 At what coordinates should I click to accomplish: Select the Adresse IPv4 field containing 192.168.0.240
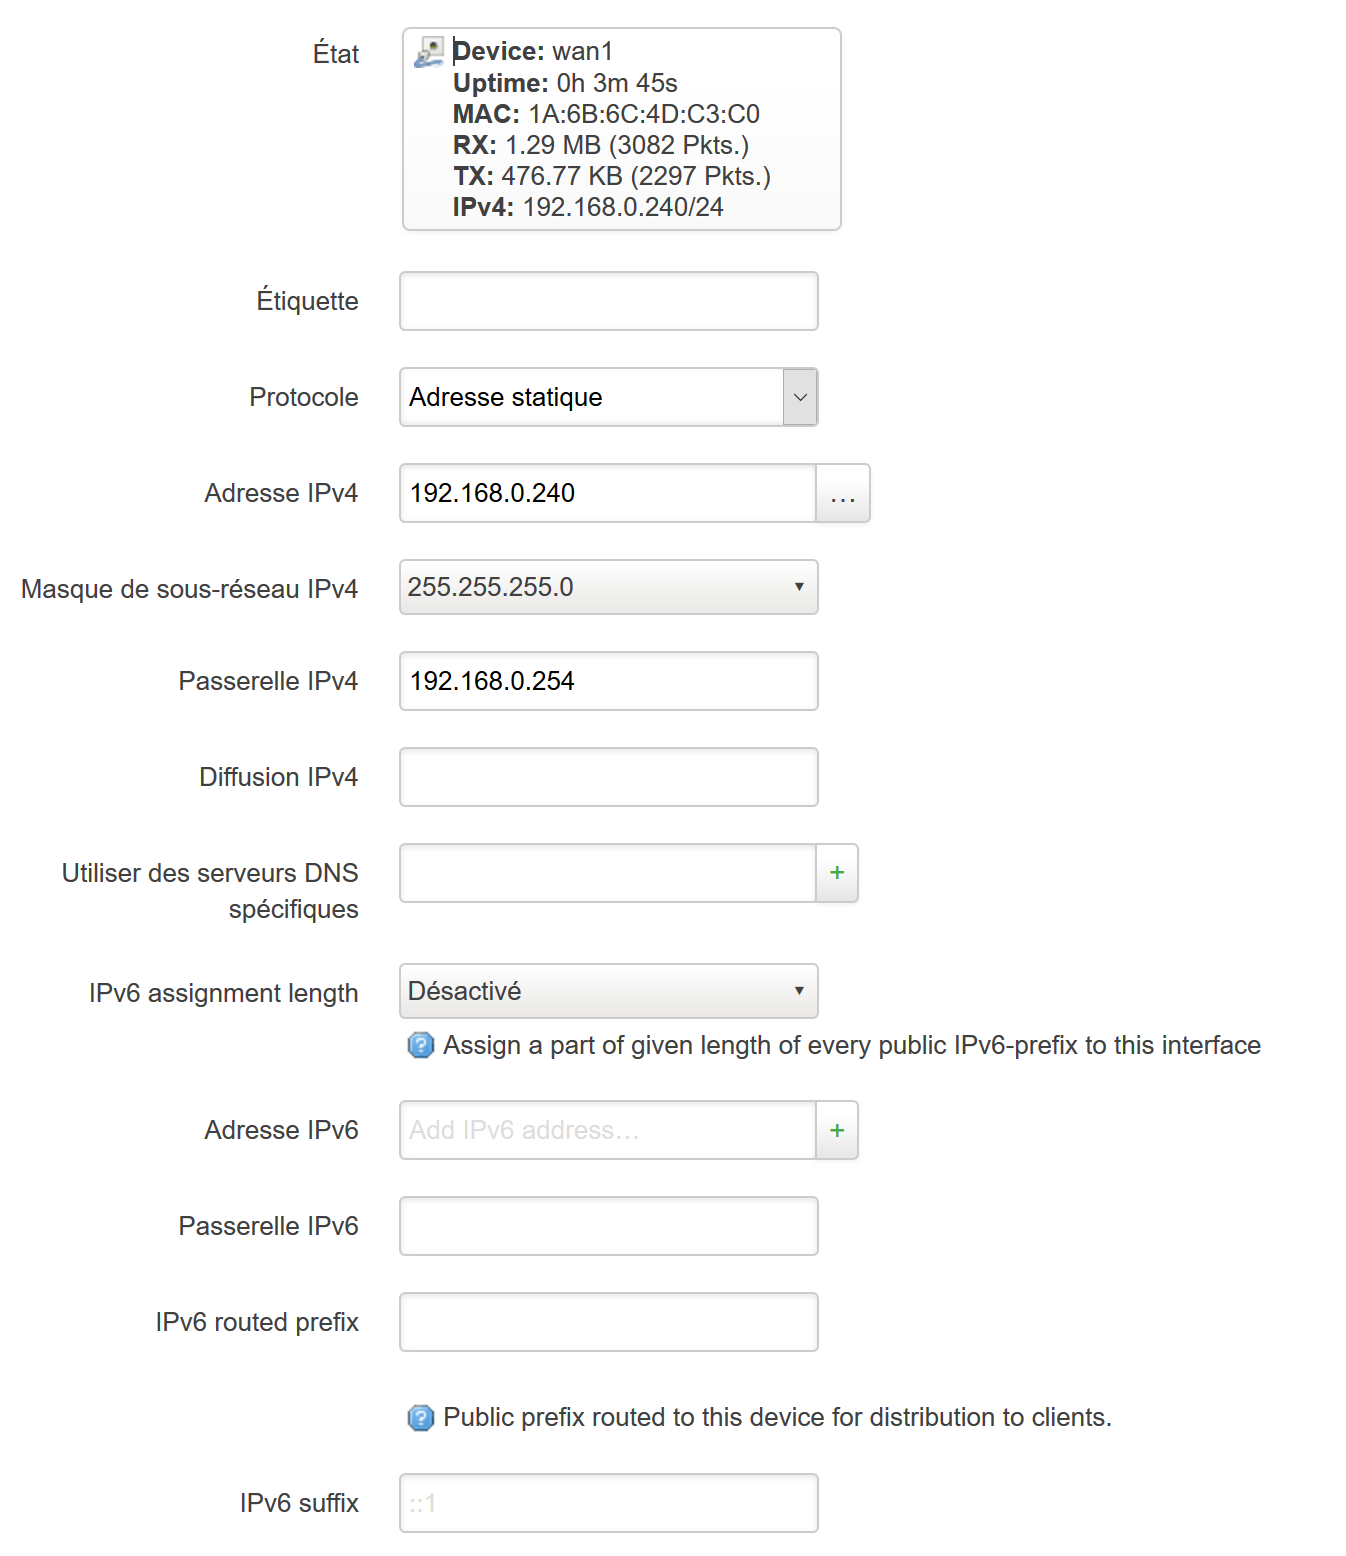pos(600,493)
